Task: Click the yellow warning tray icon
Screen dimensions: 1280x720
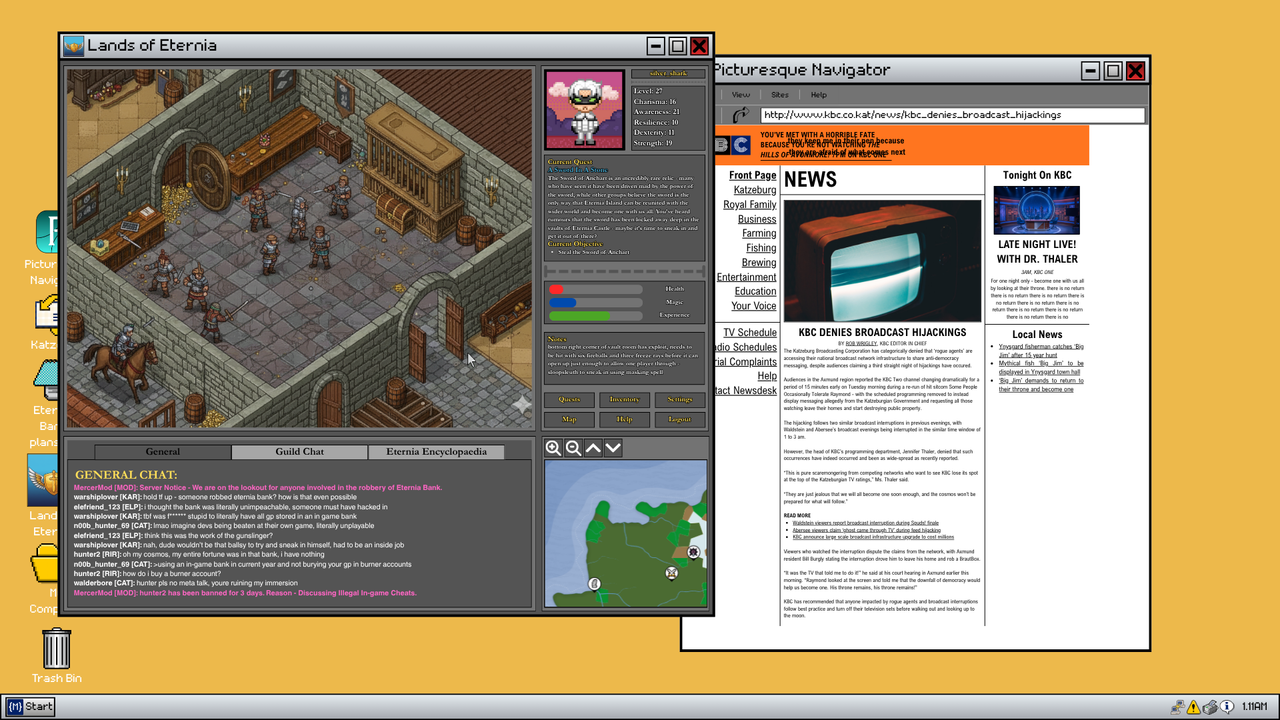Action: [1192, 707]
